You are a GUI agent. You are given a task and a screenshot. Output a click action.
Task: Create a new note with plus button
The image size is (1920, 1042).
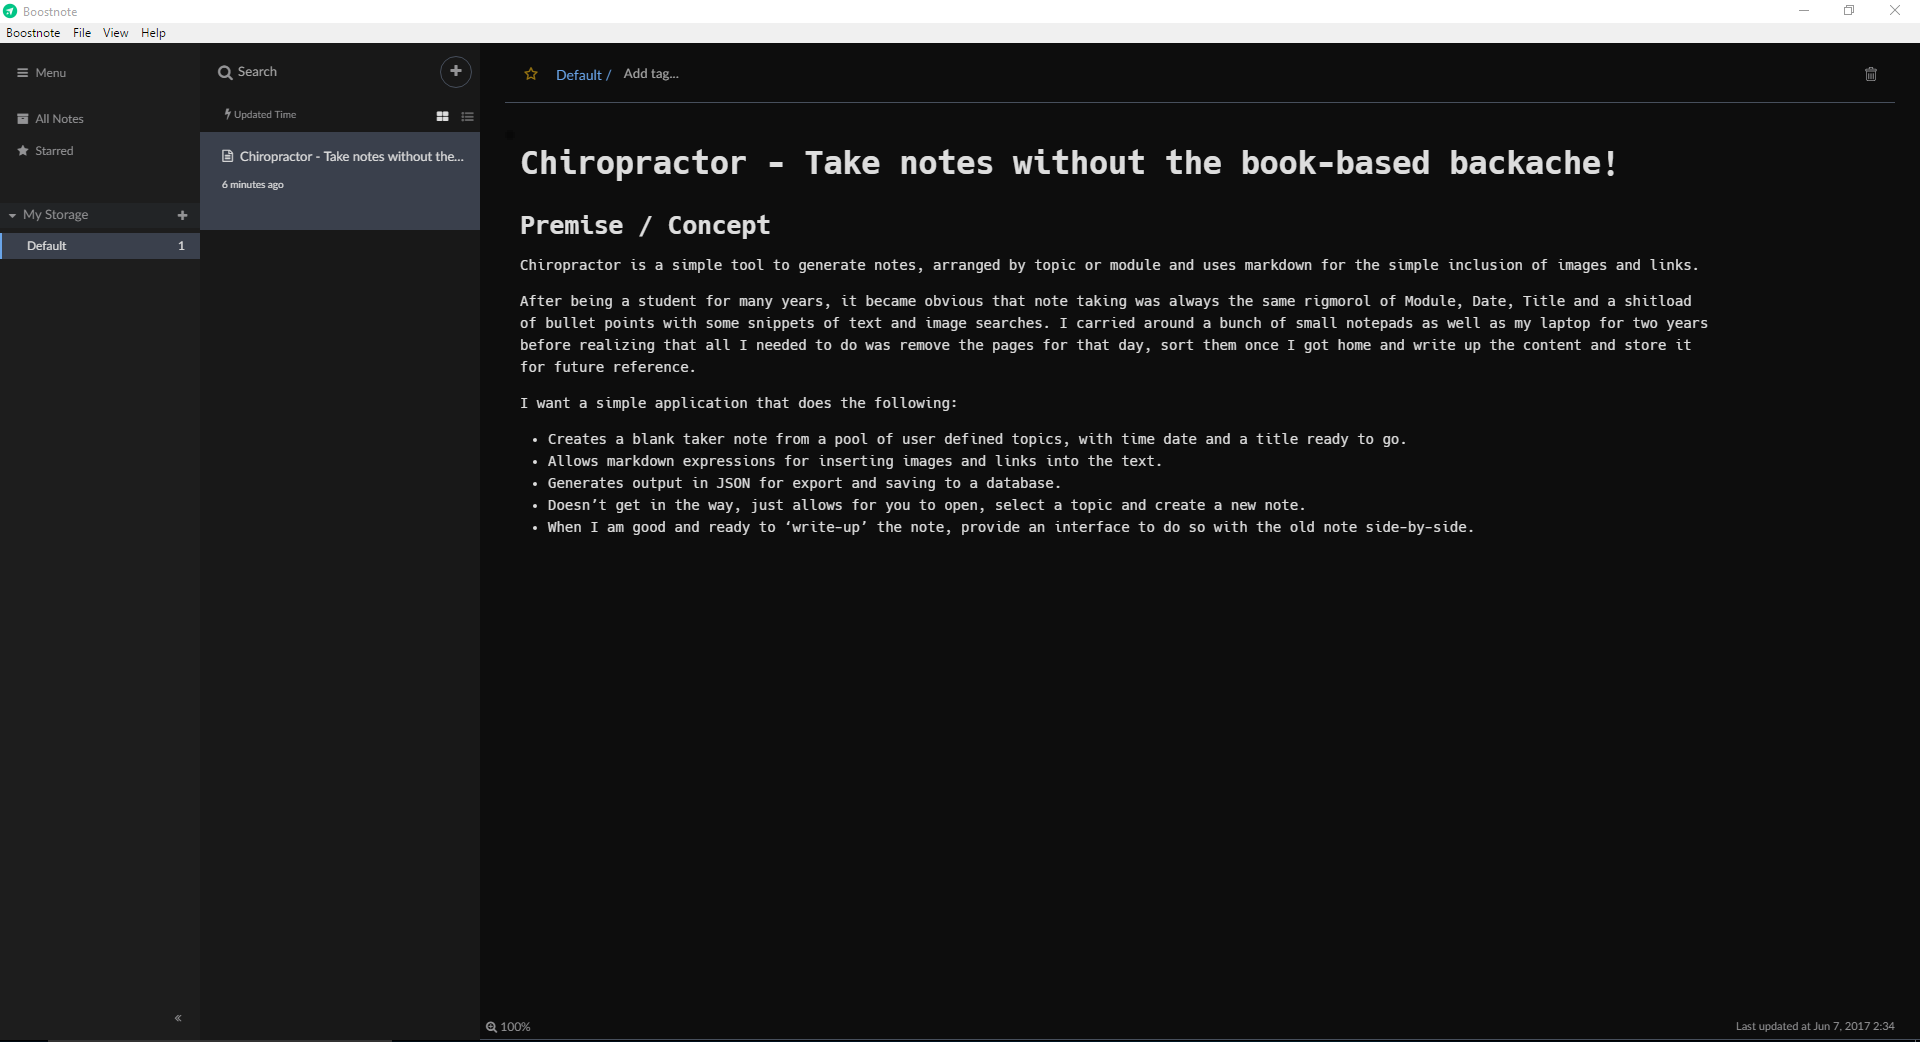tap(455, 71)
